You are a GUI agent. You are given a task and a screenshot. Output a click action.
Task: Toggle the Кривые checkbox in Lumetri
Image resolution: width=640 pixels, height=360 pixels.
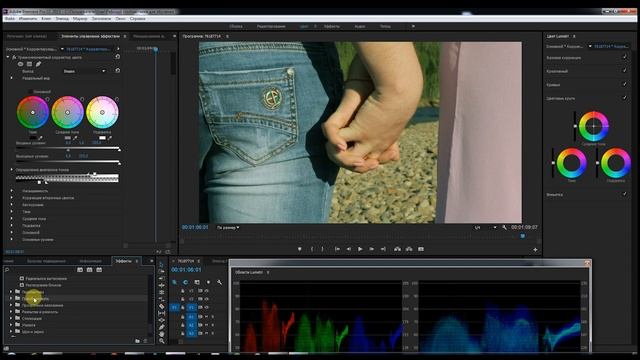pos(624,84)
